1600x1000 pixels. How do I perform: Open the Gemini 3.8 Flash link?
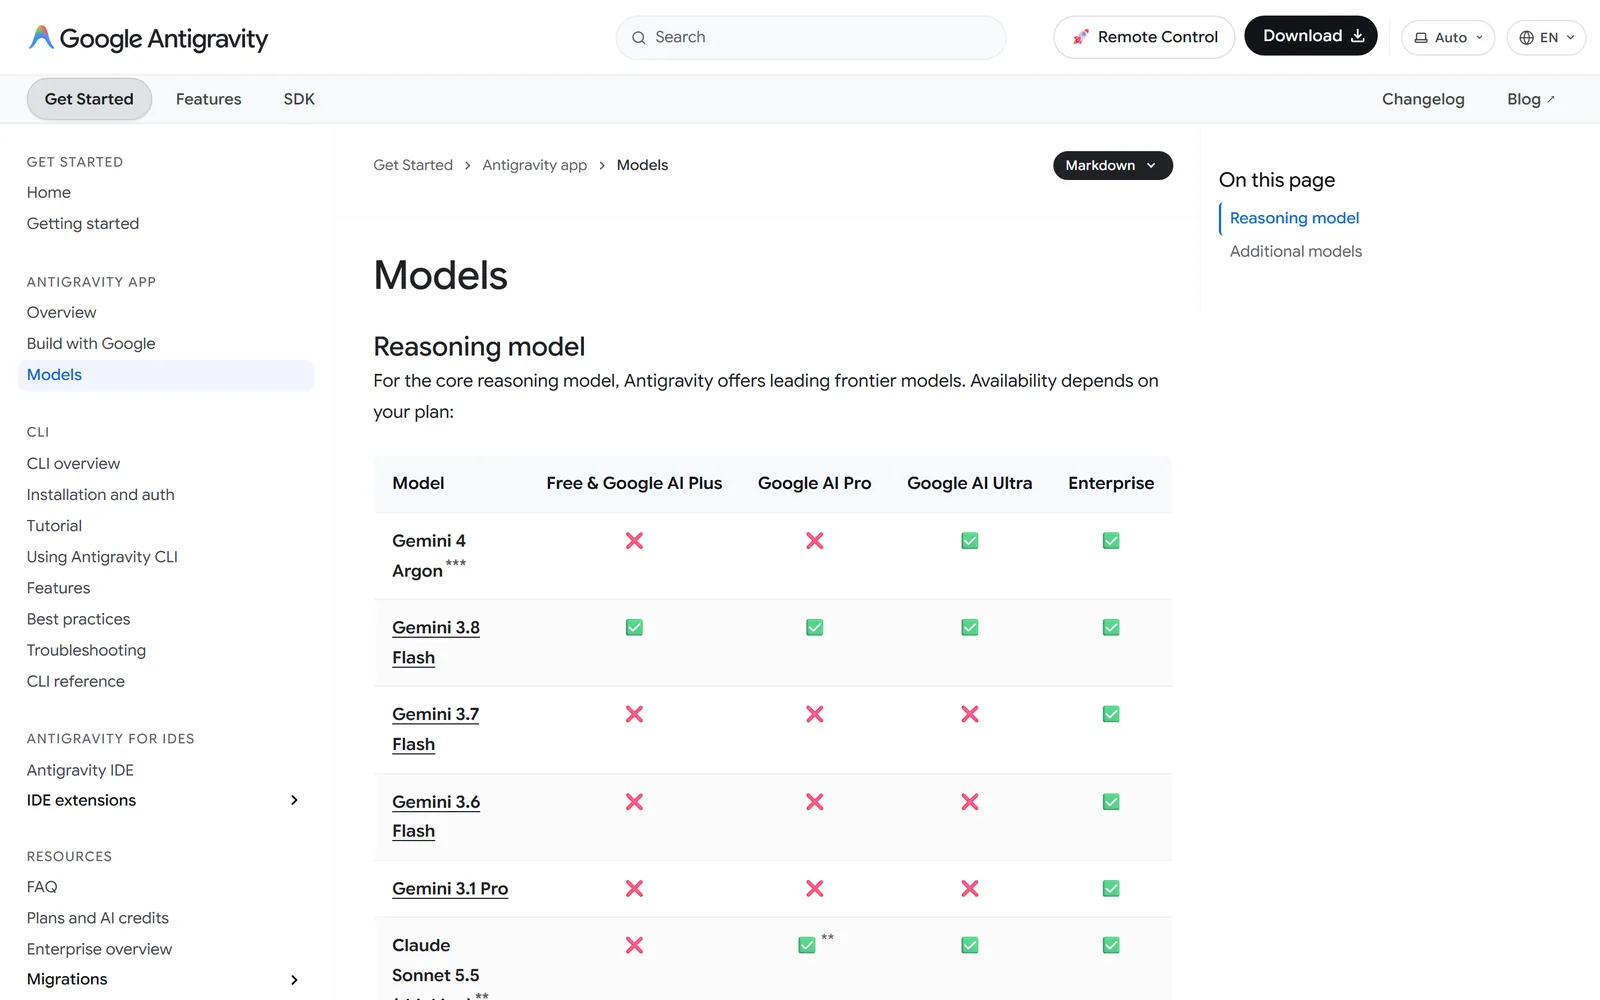(436, 642)
